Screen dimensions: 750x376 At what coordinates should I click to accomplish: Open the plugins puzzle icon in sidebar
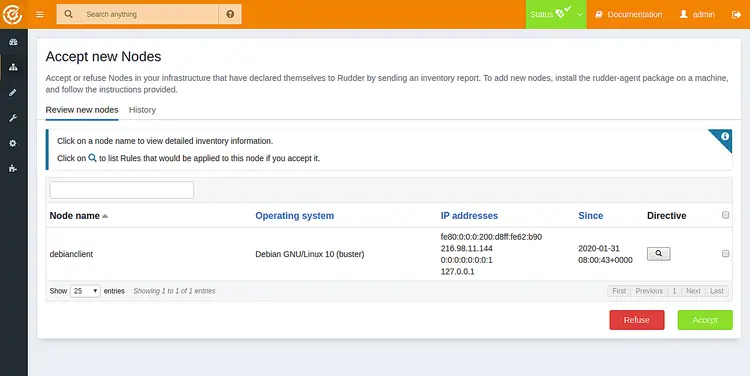13,168
